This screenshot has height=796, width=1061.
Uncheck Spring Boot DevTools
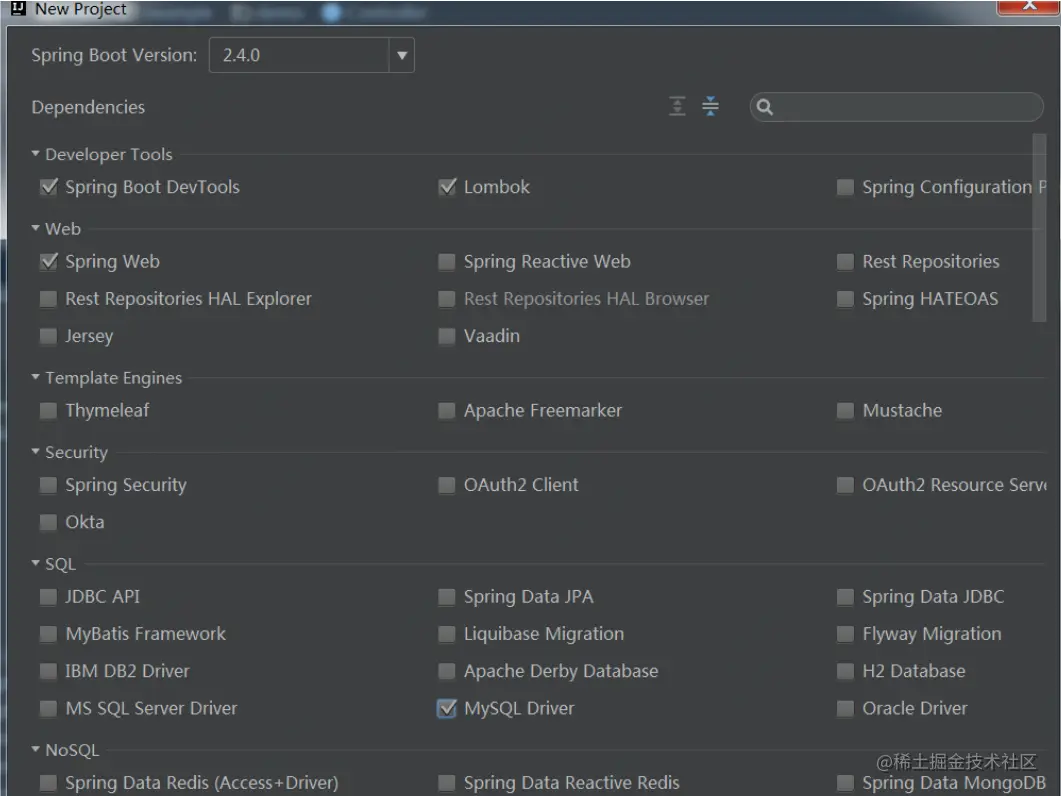coord(49,187)
